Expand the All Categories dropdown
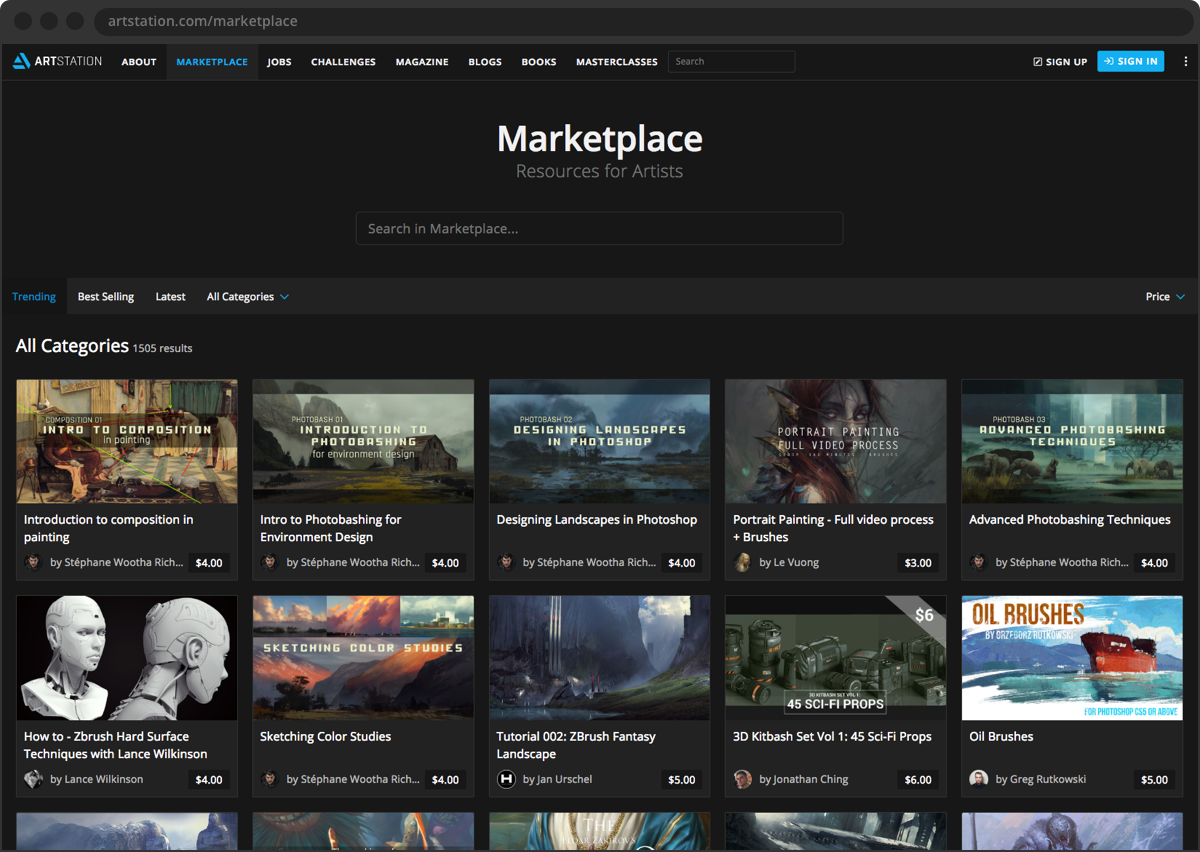 [247, 297]
